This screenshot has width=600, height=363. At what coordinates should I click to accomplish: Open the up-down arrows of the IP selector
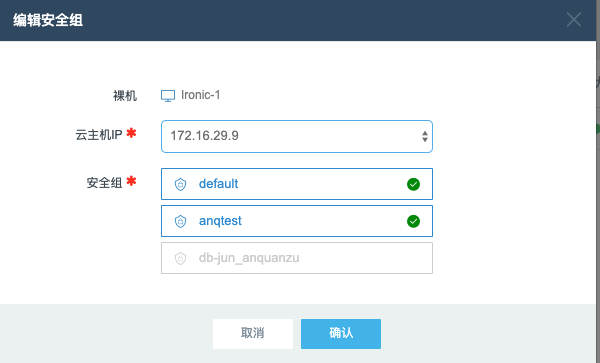coord(425,136)
